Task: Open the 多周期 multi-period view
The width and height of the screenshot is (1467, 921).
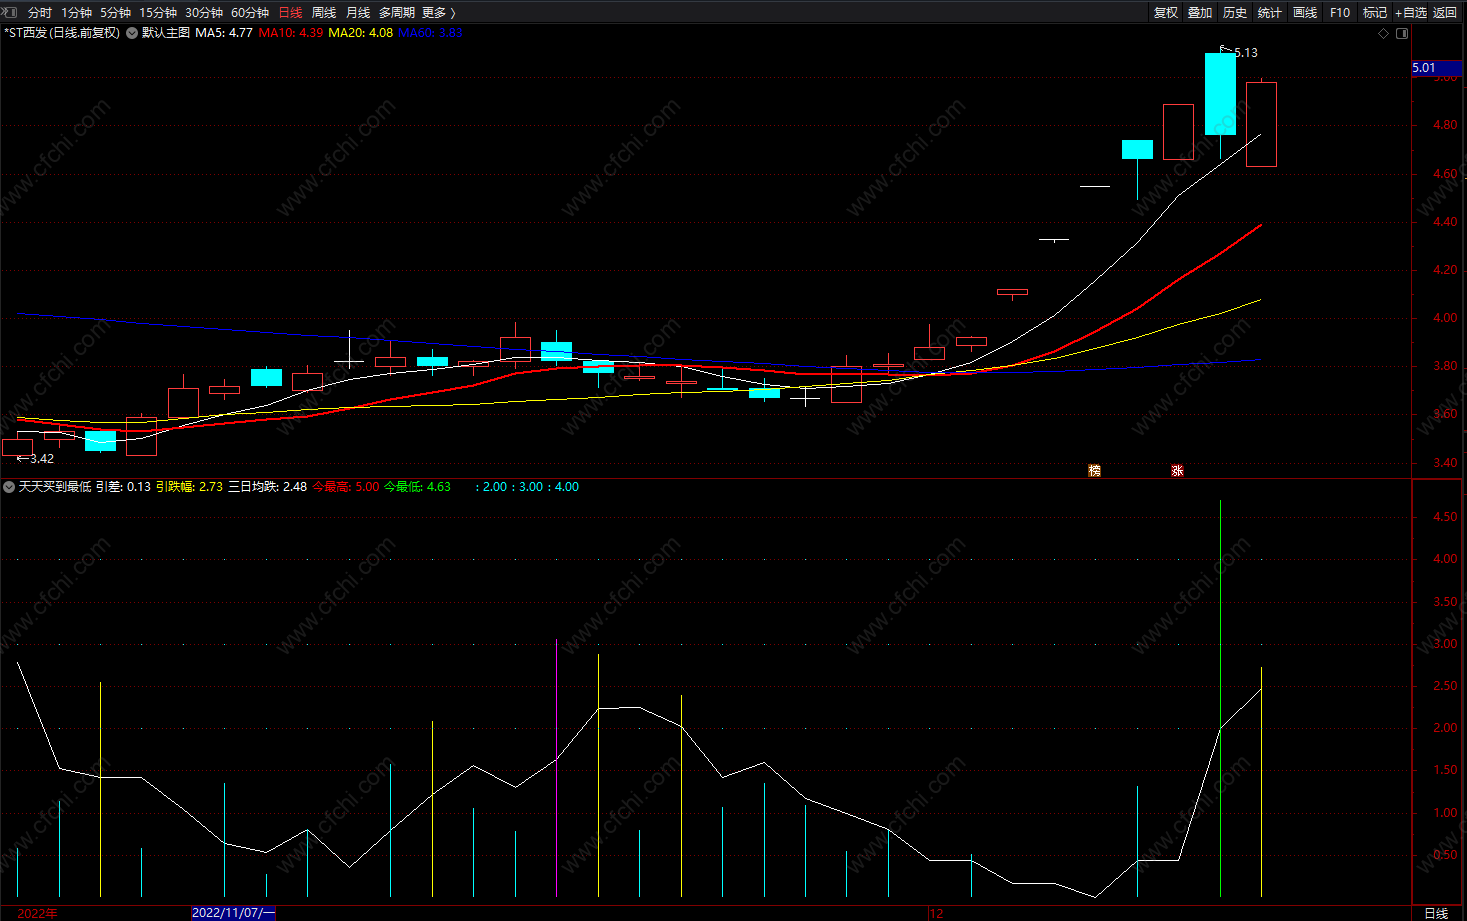Action: coord(397,13)
